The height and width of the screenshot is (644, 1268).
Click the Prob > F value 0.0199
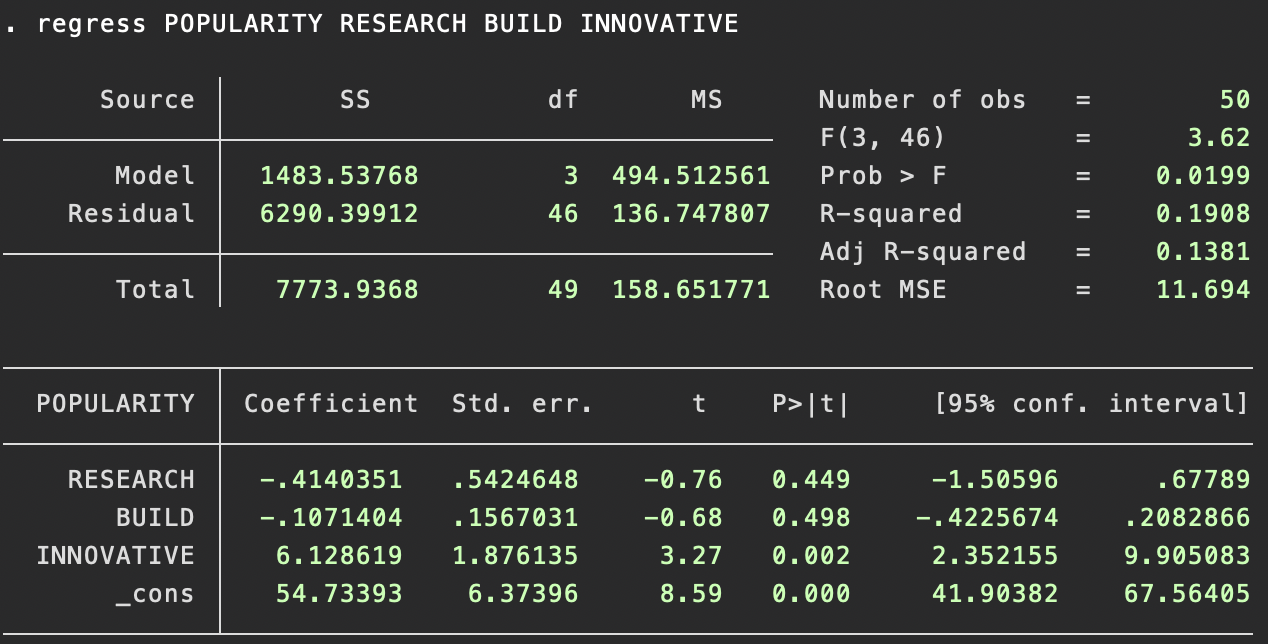[1203, 176]
